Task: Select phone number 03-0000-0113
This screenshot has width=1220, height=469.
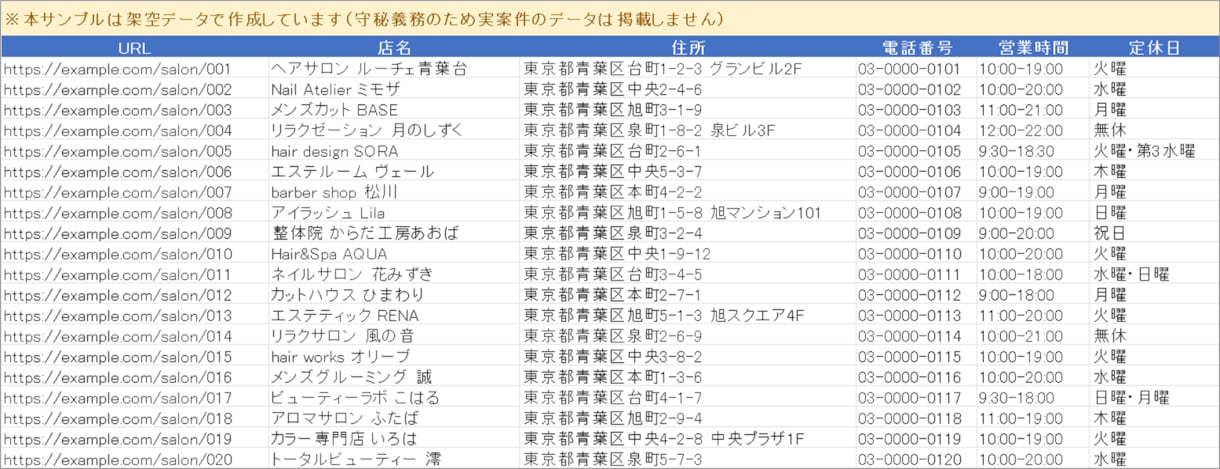Action: click(x=915, y=315)
